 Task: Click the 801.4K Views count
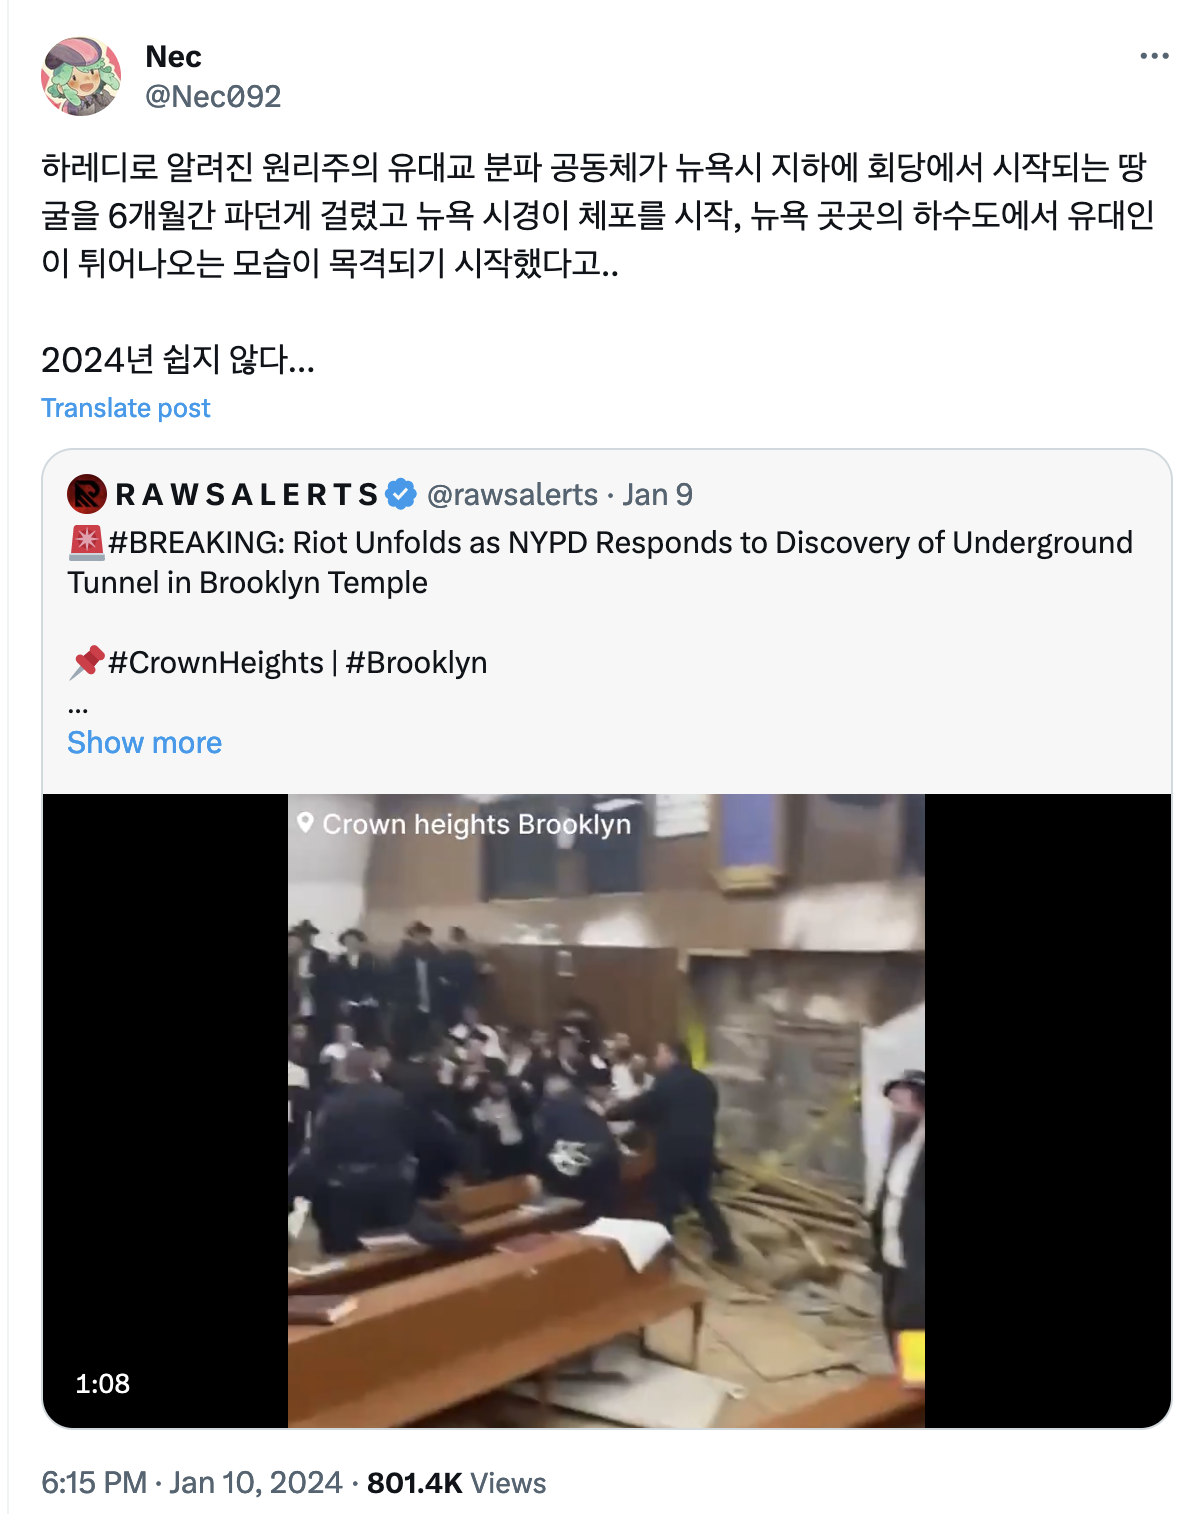pos(456,1482)
